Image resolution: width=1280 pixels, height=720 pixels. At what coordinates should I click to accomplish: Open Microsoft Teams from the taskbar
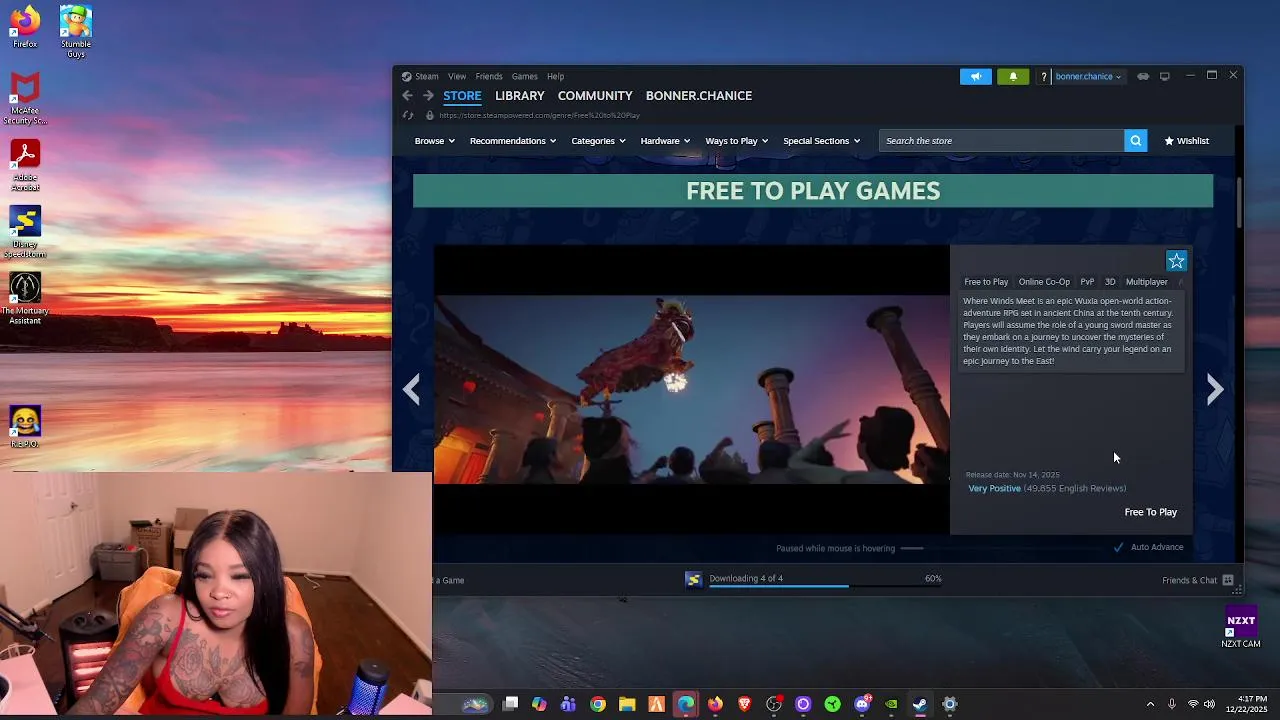pos(568,704)
